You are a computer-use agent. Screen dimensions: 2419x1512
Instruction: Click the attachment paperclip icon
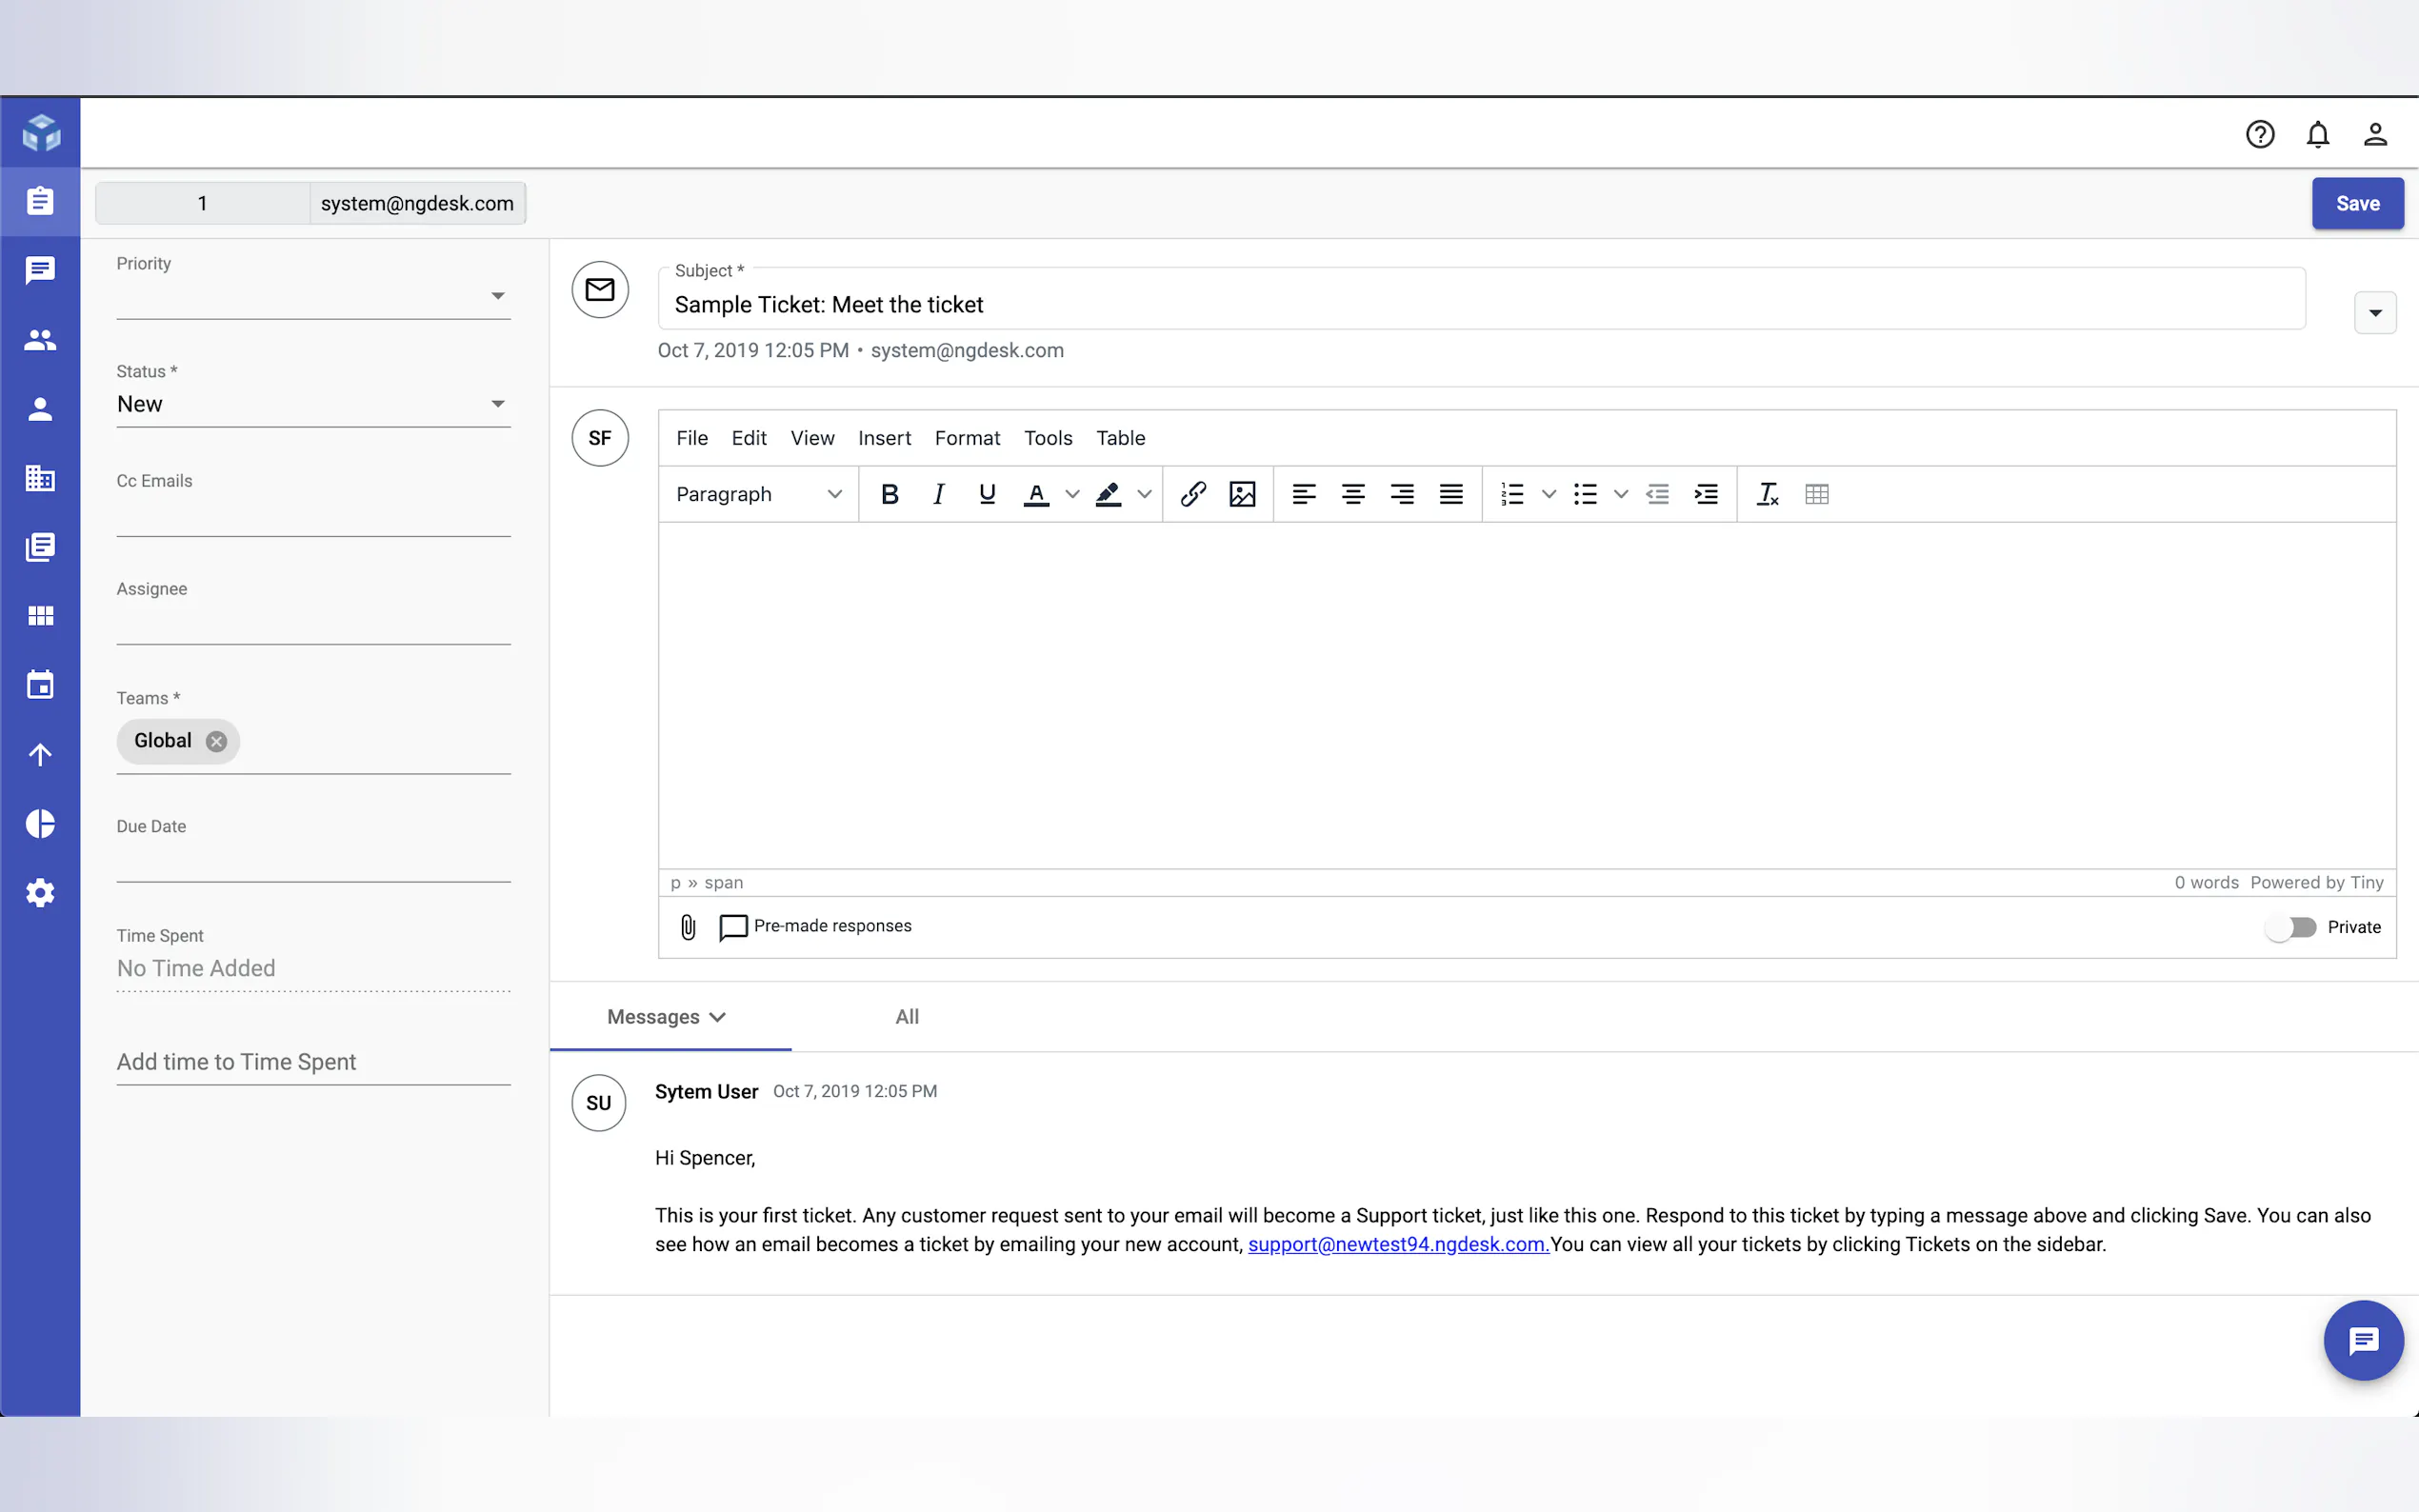[688, 927]
